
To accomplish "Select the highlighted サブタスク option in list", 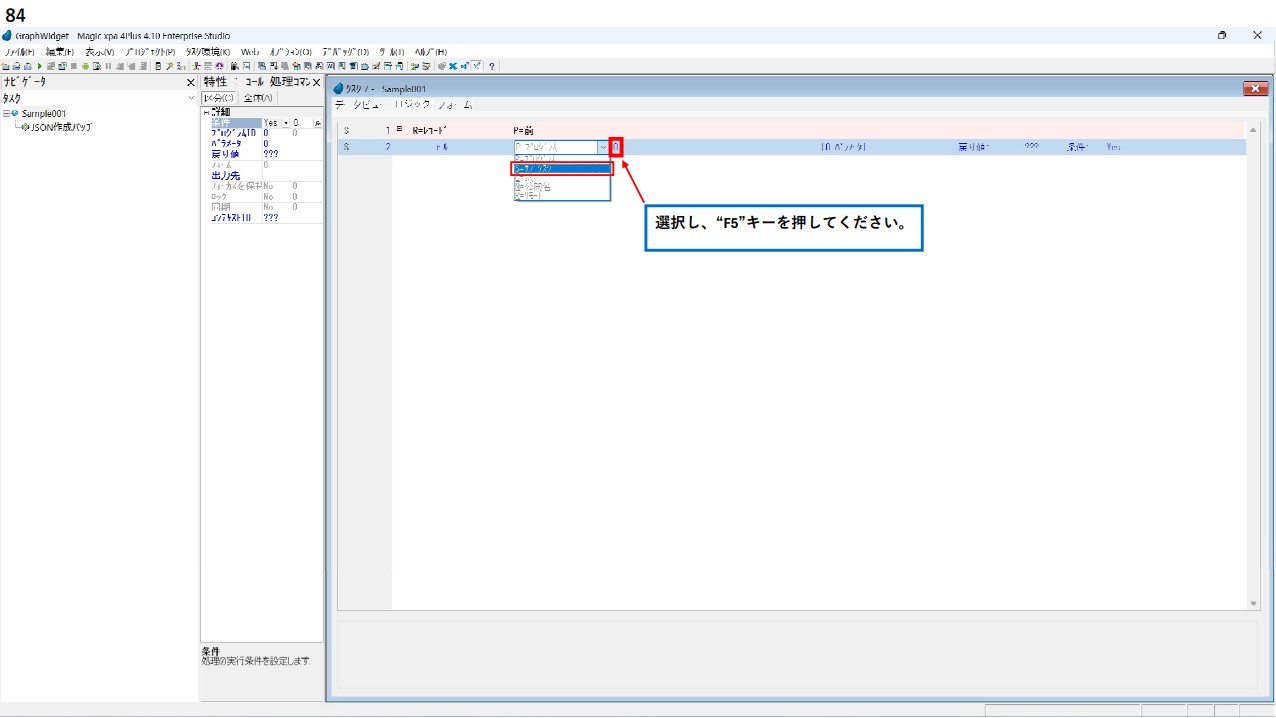I will point(560,169).
